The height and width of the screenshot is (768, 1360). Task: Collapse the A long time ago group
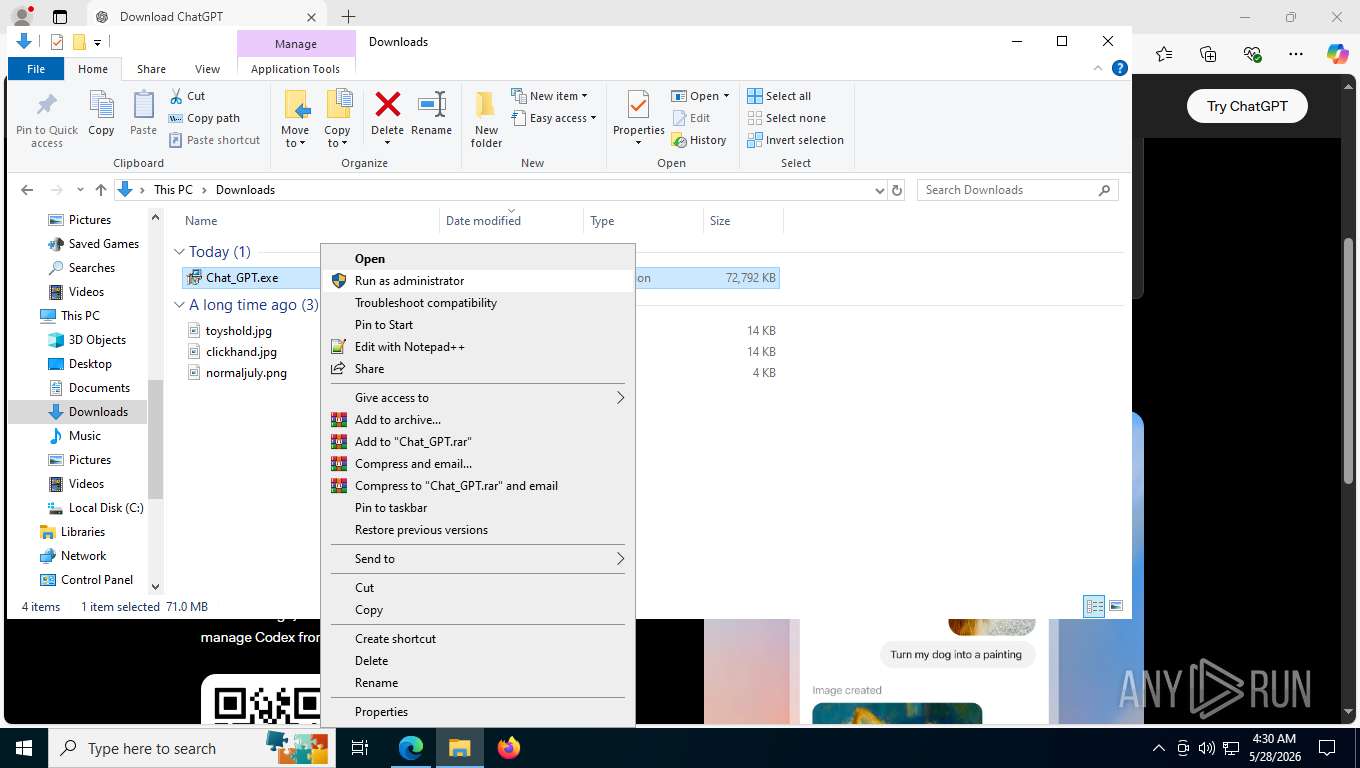click(x=180, y=305)
